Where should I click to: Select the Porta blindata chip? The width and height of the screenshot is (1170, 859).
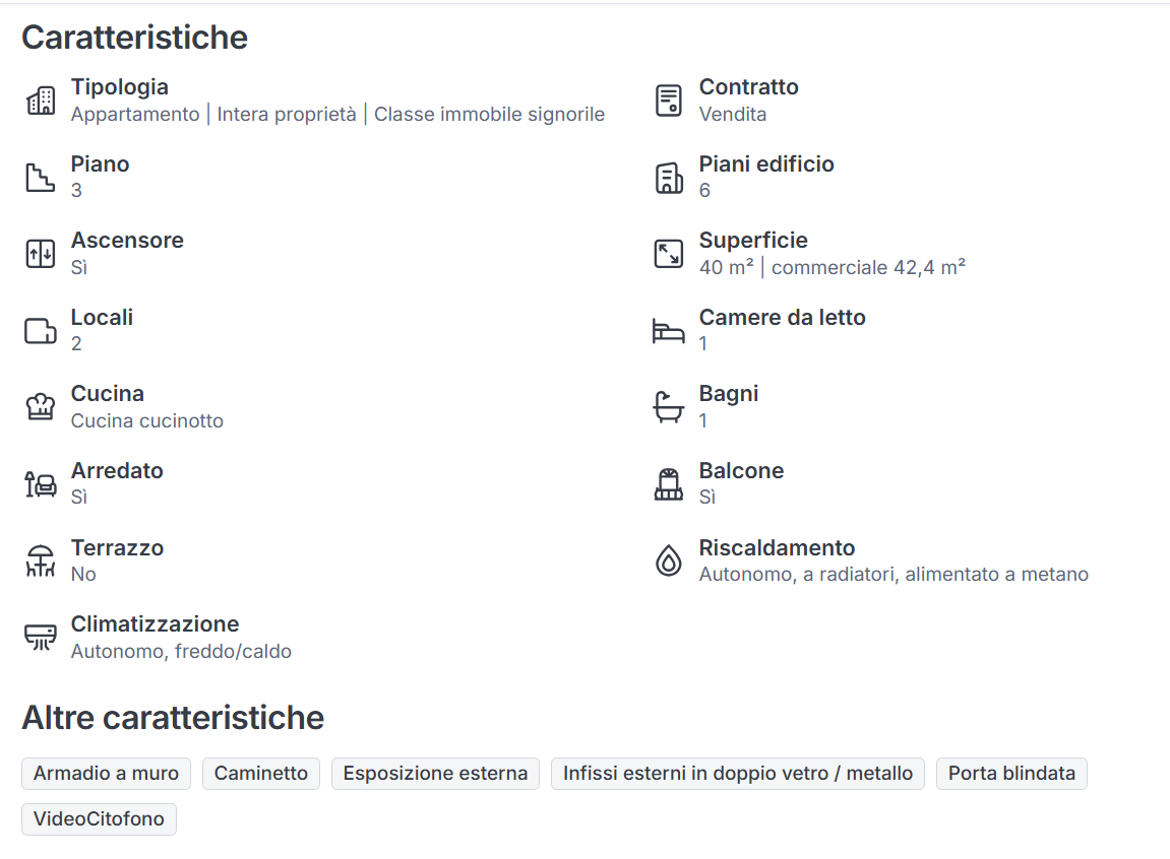tap(1012, 773)
